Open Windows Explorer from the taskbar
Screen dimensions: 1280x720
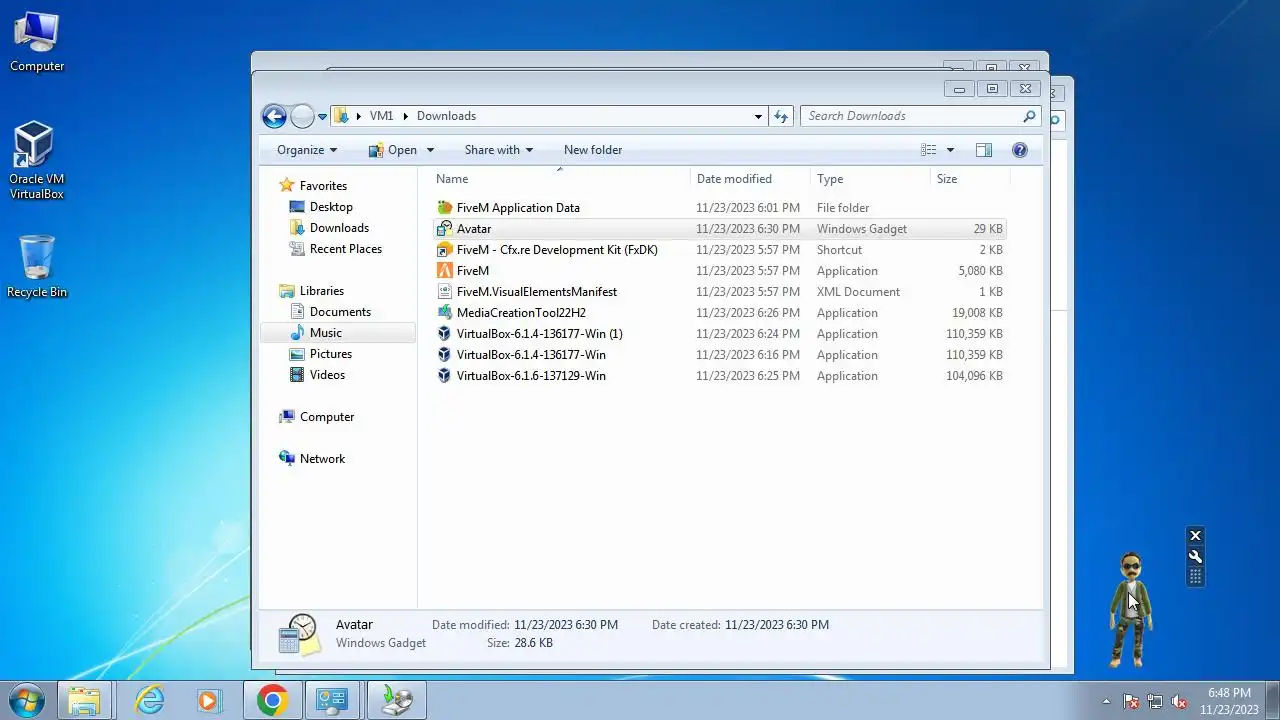tap(85, 700)
